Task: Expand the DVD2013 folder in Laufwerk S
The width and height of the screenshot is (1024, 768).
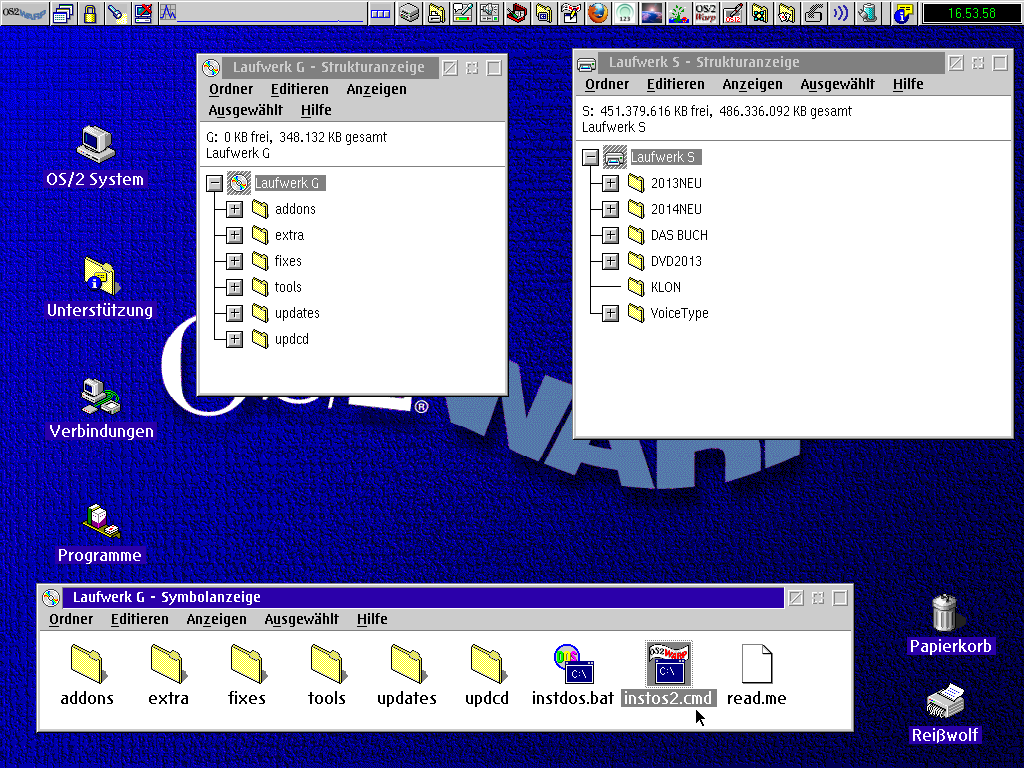Action: point(611,261)
